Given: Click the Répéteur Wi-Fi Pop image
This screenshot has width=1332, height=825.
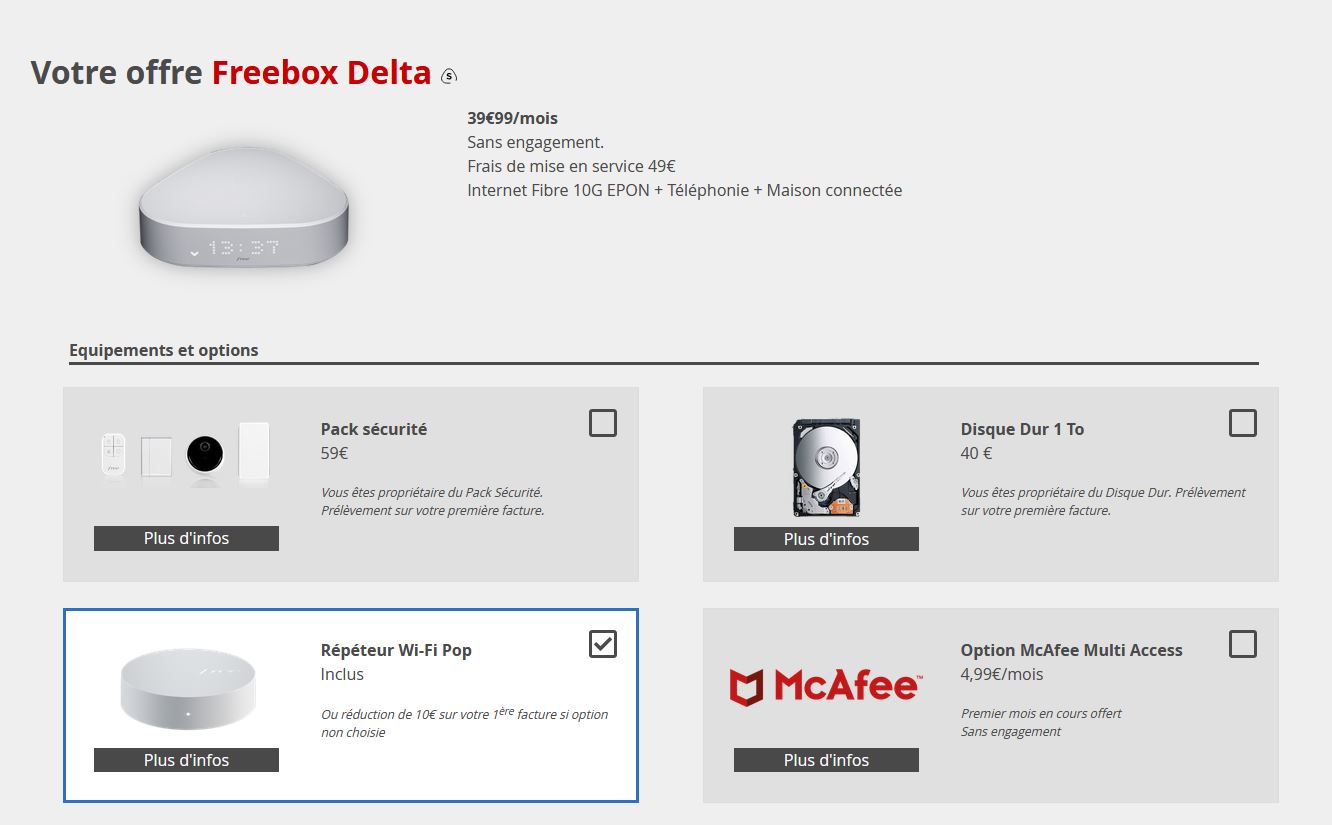Looking at the screenshot, I should pos(187,688).
